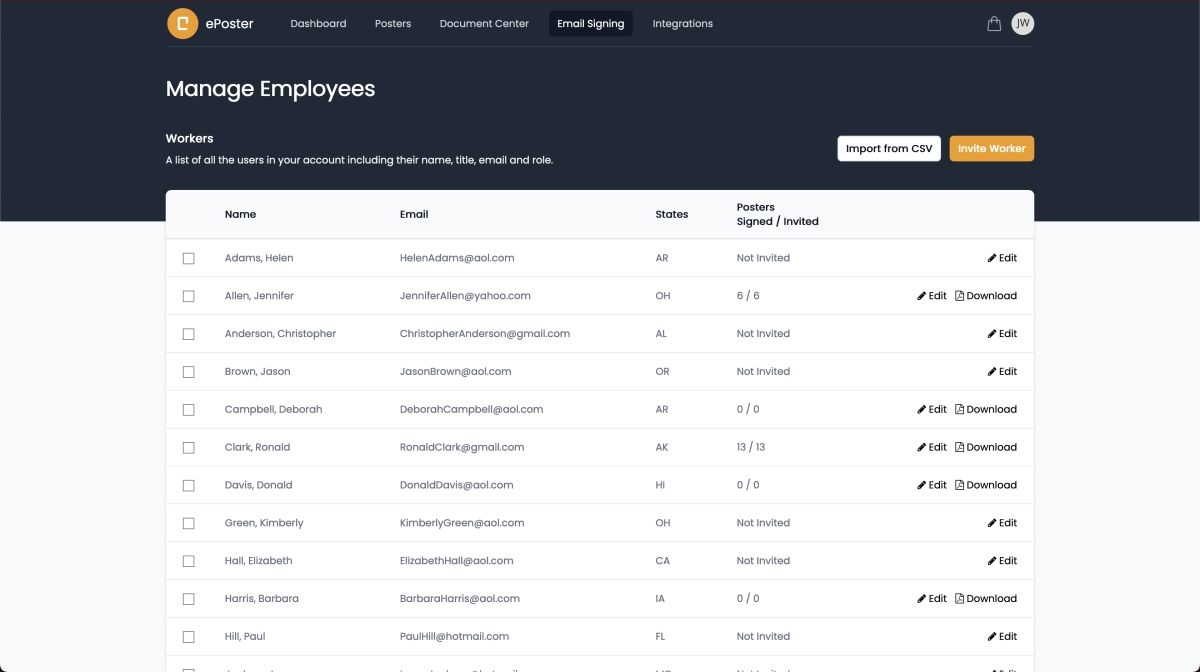
Task: Click the Download icon for Harris, Barbara
Action: click(x=962, y=598)
